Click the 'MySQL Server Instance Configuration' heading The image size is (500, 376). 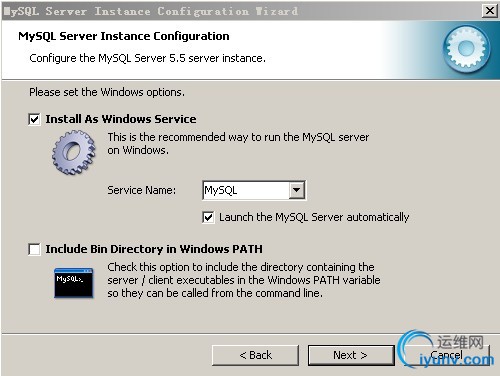124,36
